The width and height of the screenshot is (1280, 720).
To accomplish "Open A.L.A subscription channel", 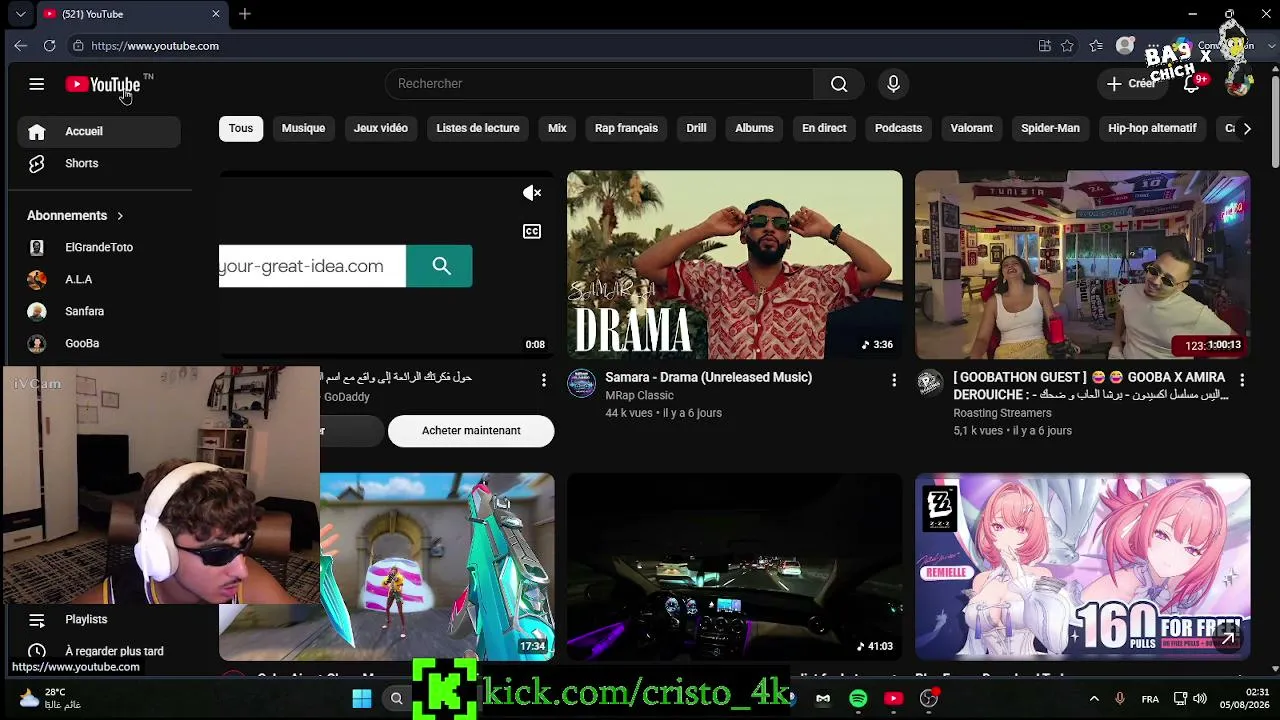I will [99, 280].
